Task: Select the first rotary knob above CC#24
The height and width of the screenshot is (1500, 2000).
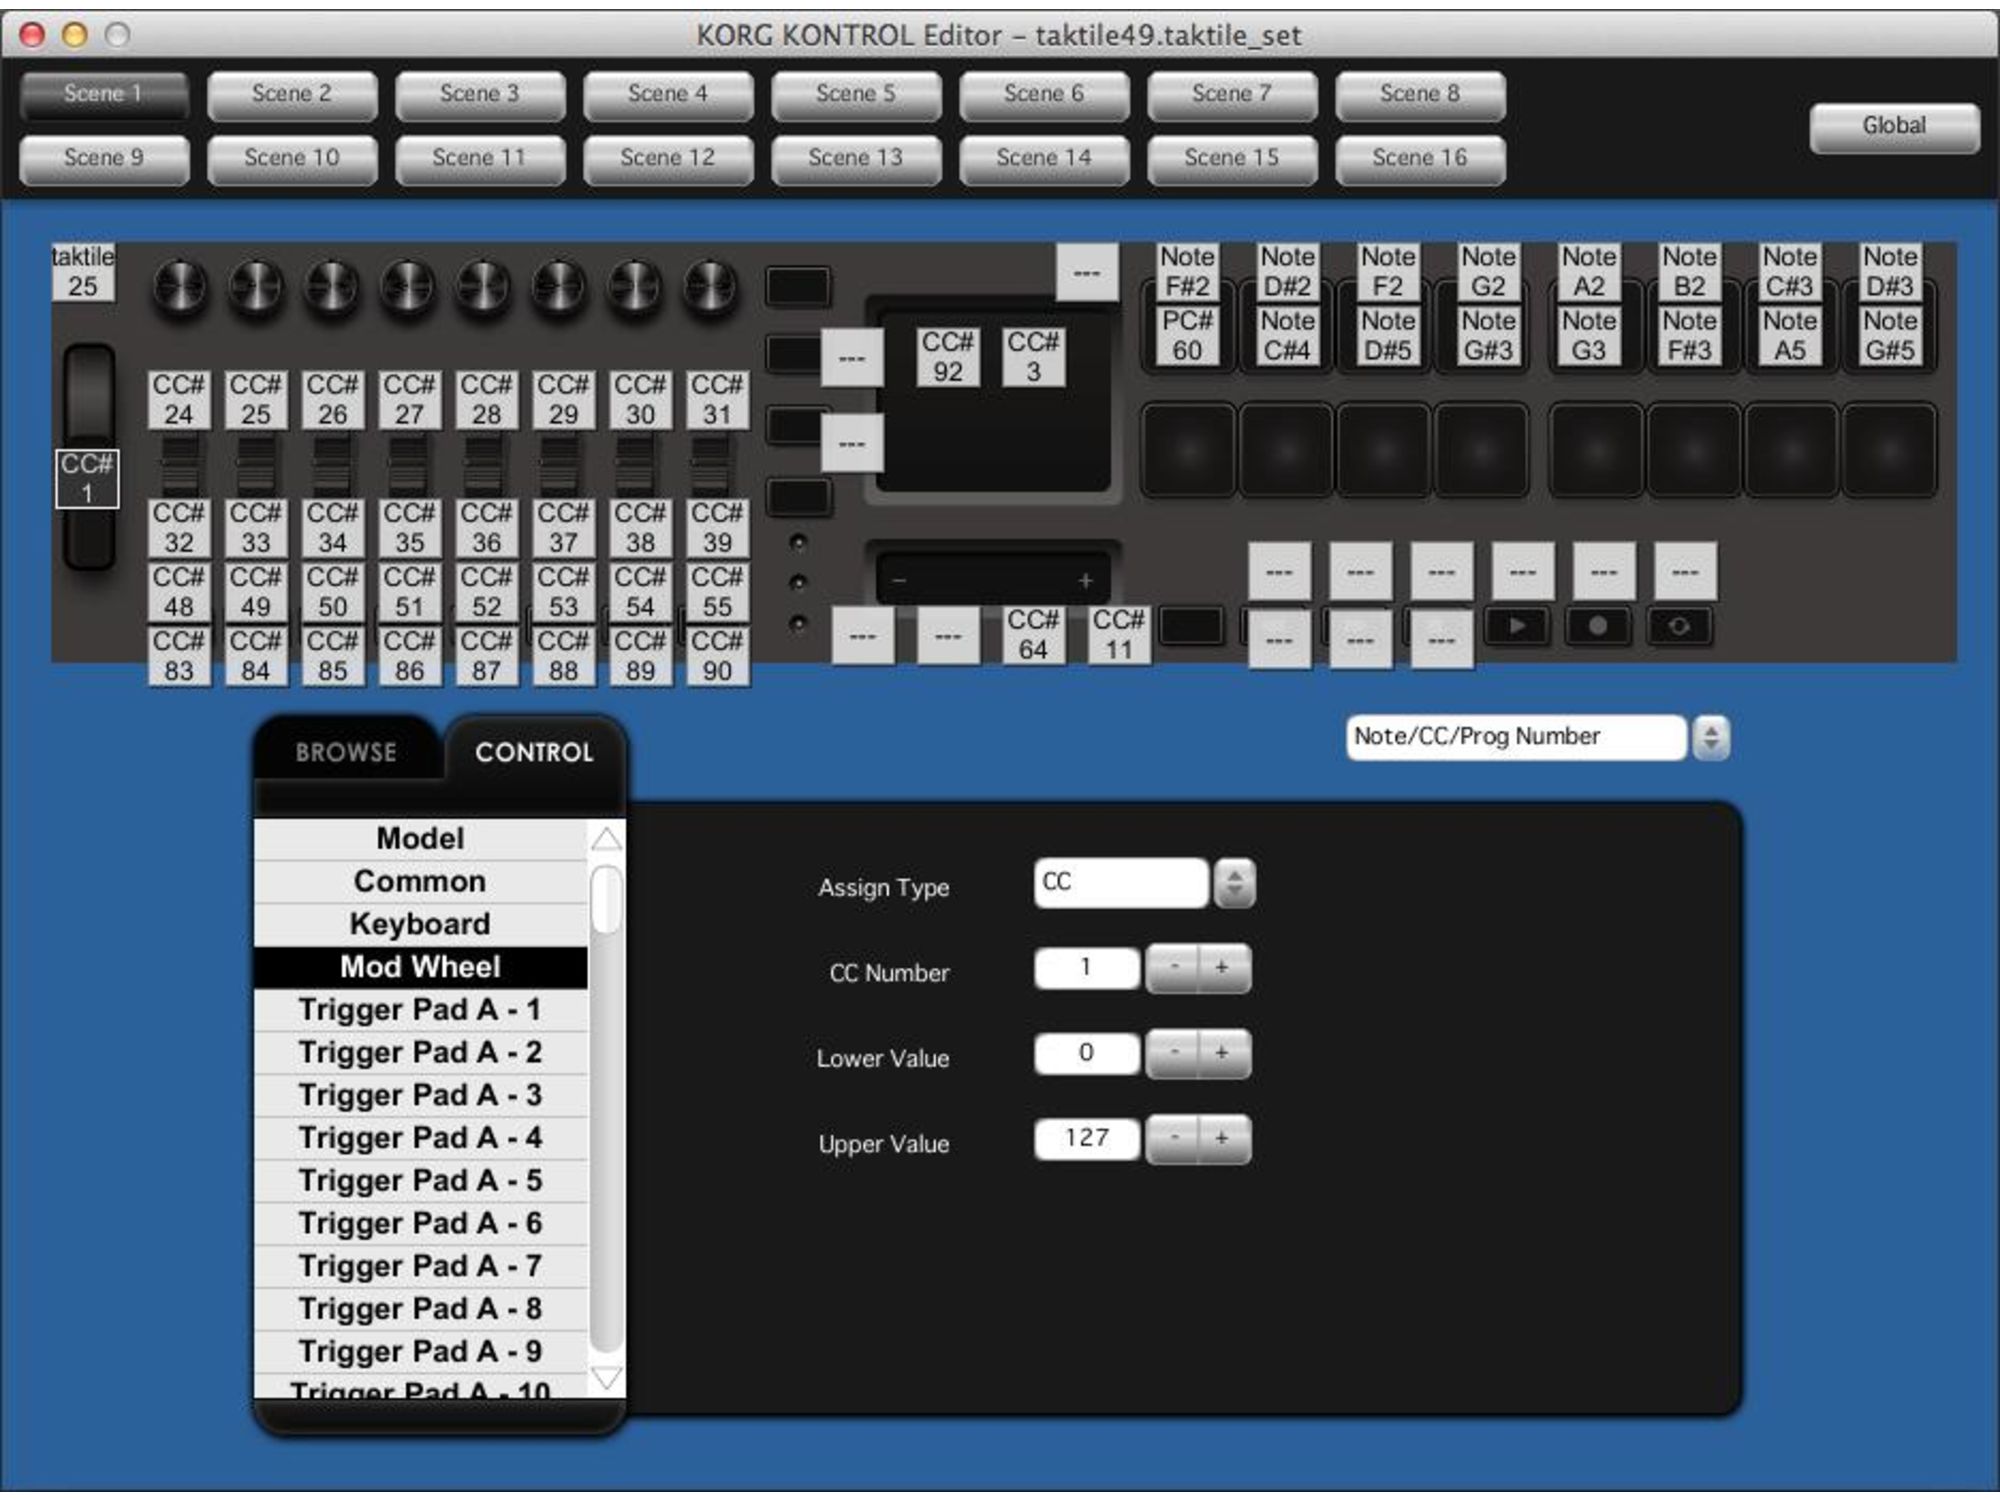Action: pyautogui.click(x=180, y=288)
